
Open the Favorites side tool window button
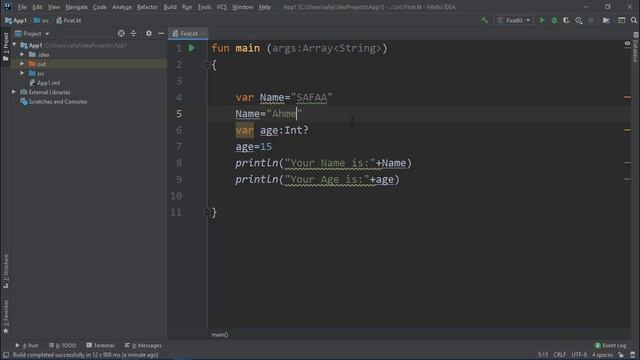click(x=6, y=317)
